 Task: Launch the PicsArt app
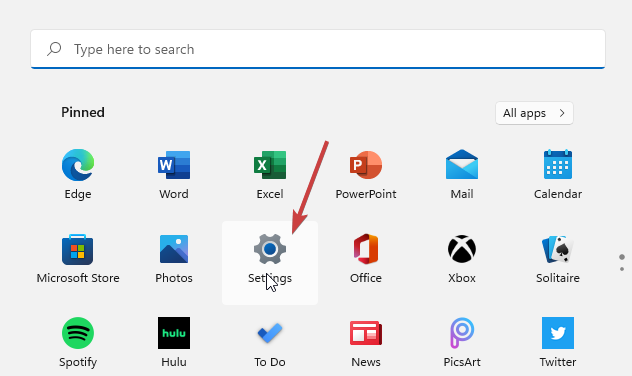(462, 333)
